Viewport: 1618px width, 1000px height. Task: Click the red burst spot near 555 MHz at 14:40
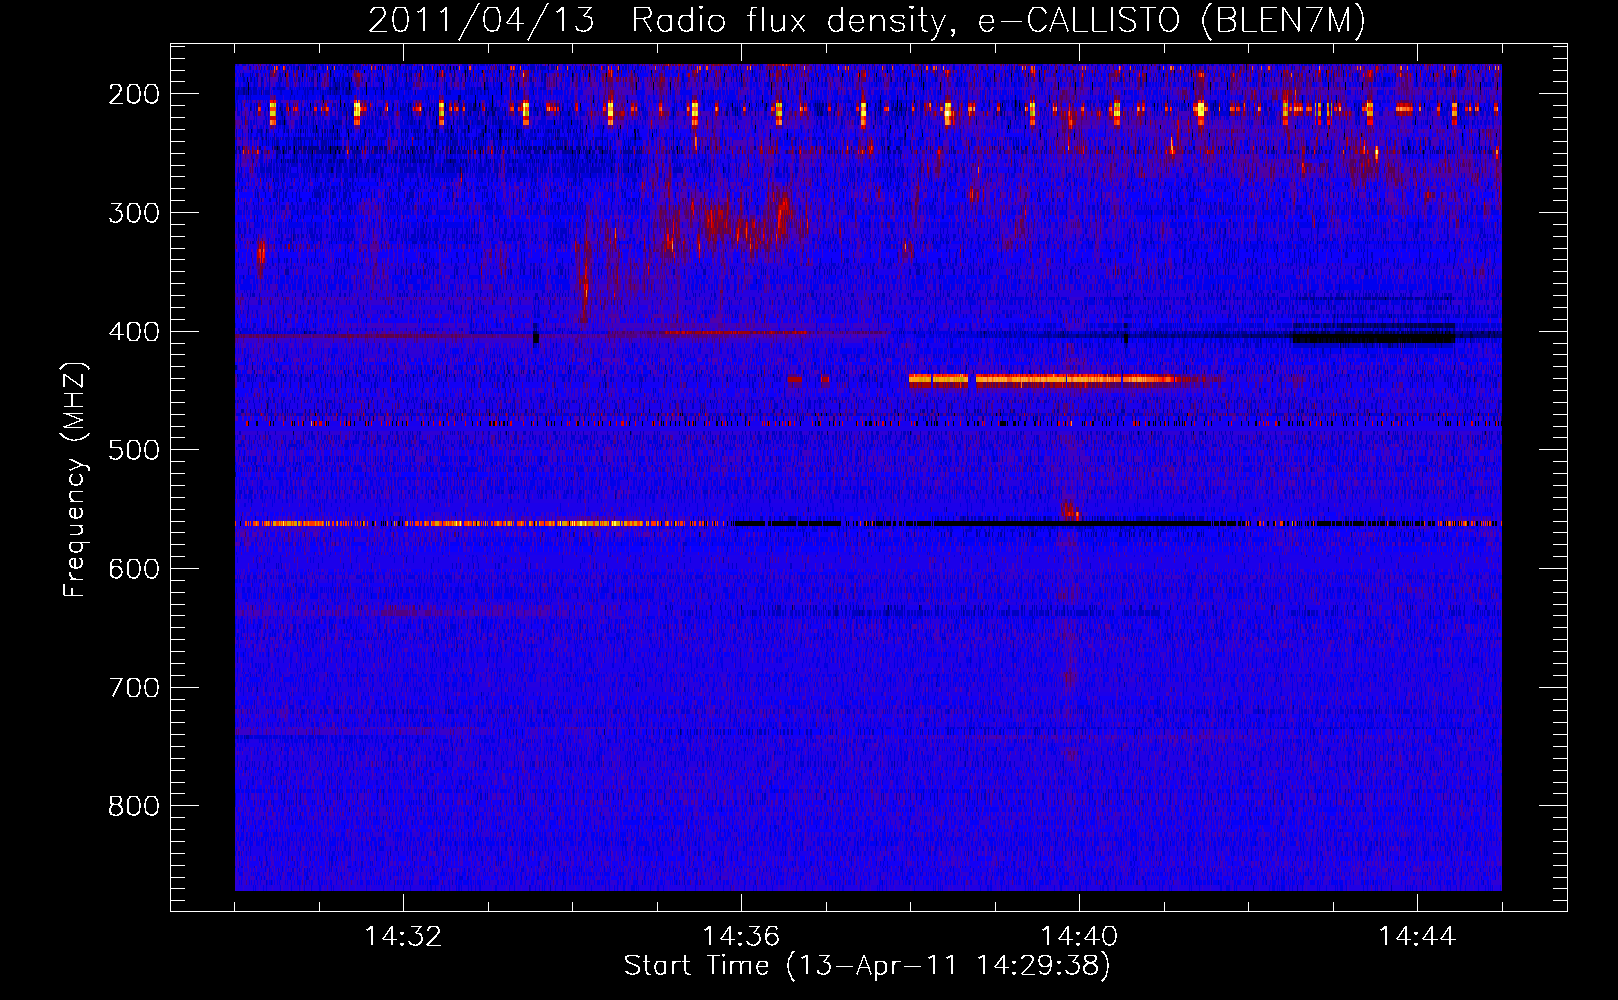coord(1070,511)
